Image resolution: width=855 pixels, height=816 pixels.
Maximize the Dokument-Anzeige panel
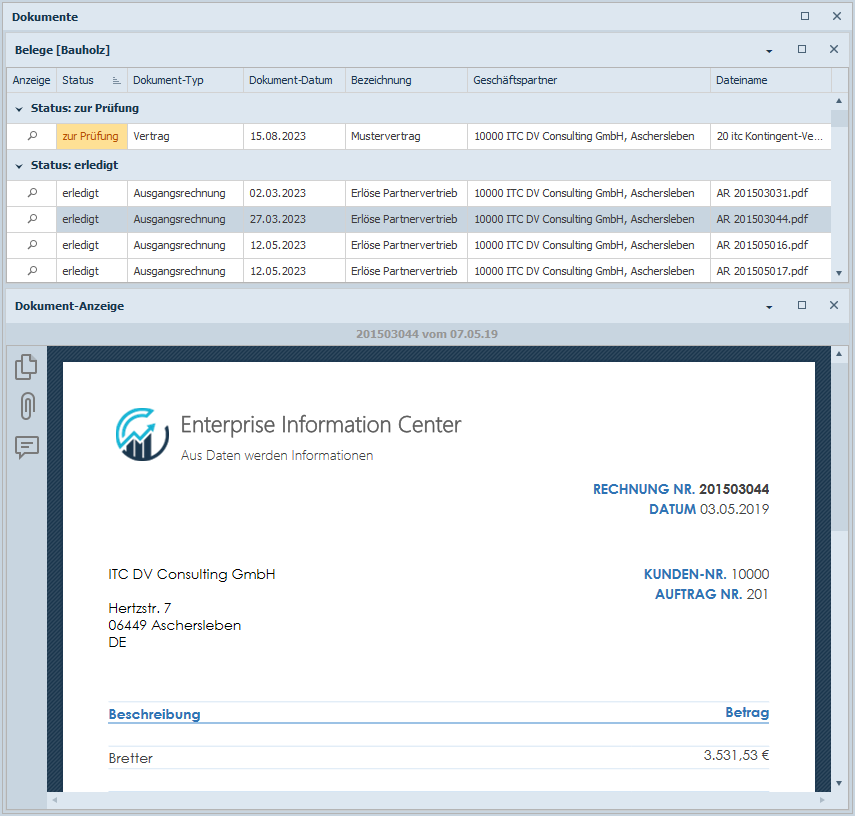(x=802, y=306)
